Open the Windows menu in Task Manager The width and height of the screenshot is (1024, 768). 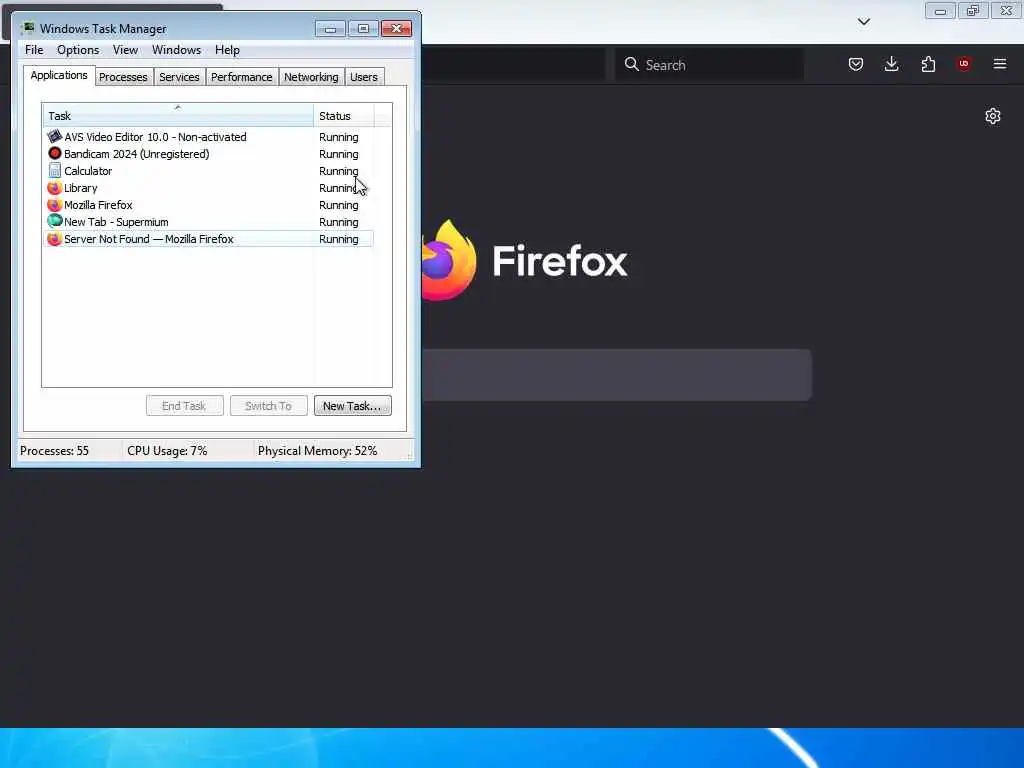pos(176,50)
